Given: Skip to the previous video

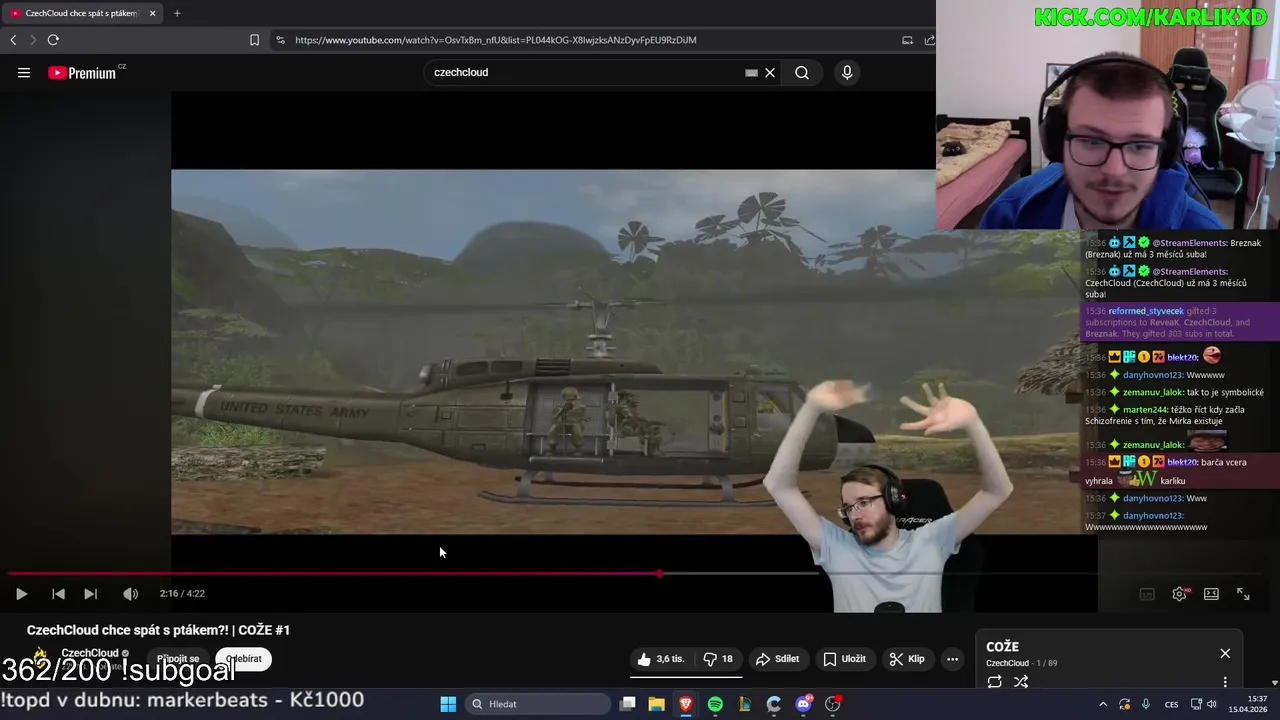Looking at the screenshot, I should pyautogui.click(x=58, y=594).
